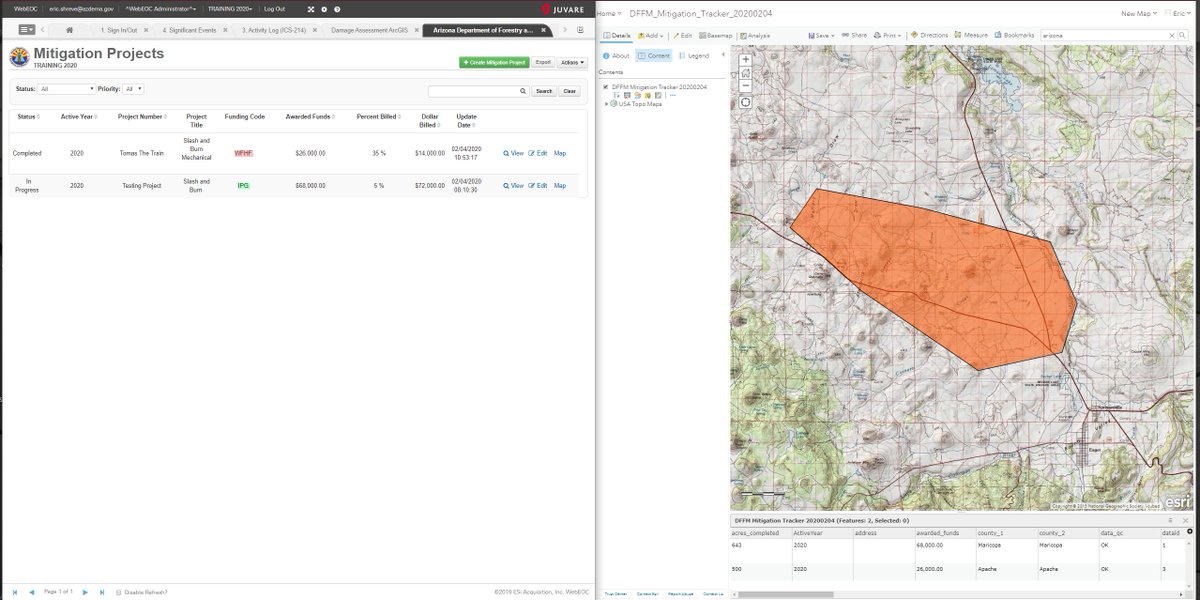Open the ArcGIS Home dropdown
Image resolution: width=1200 pixels, height=600 pixels.
point(610,13)
